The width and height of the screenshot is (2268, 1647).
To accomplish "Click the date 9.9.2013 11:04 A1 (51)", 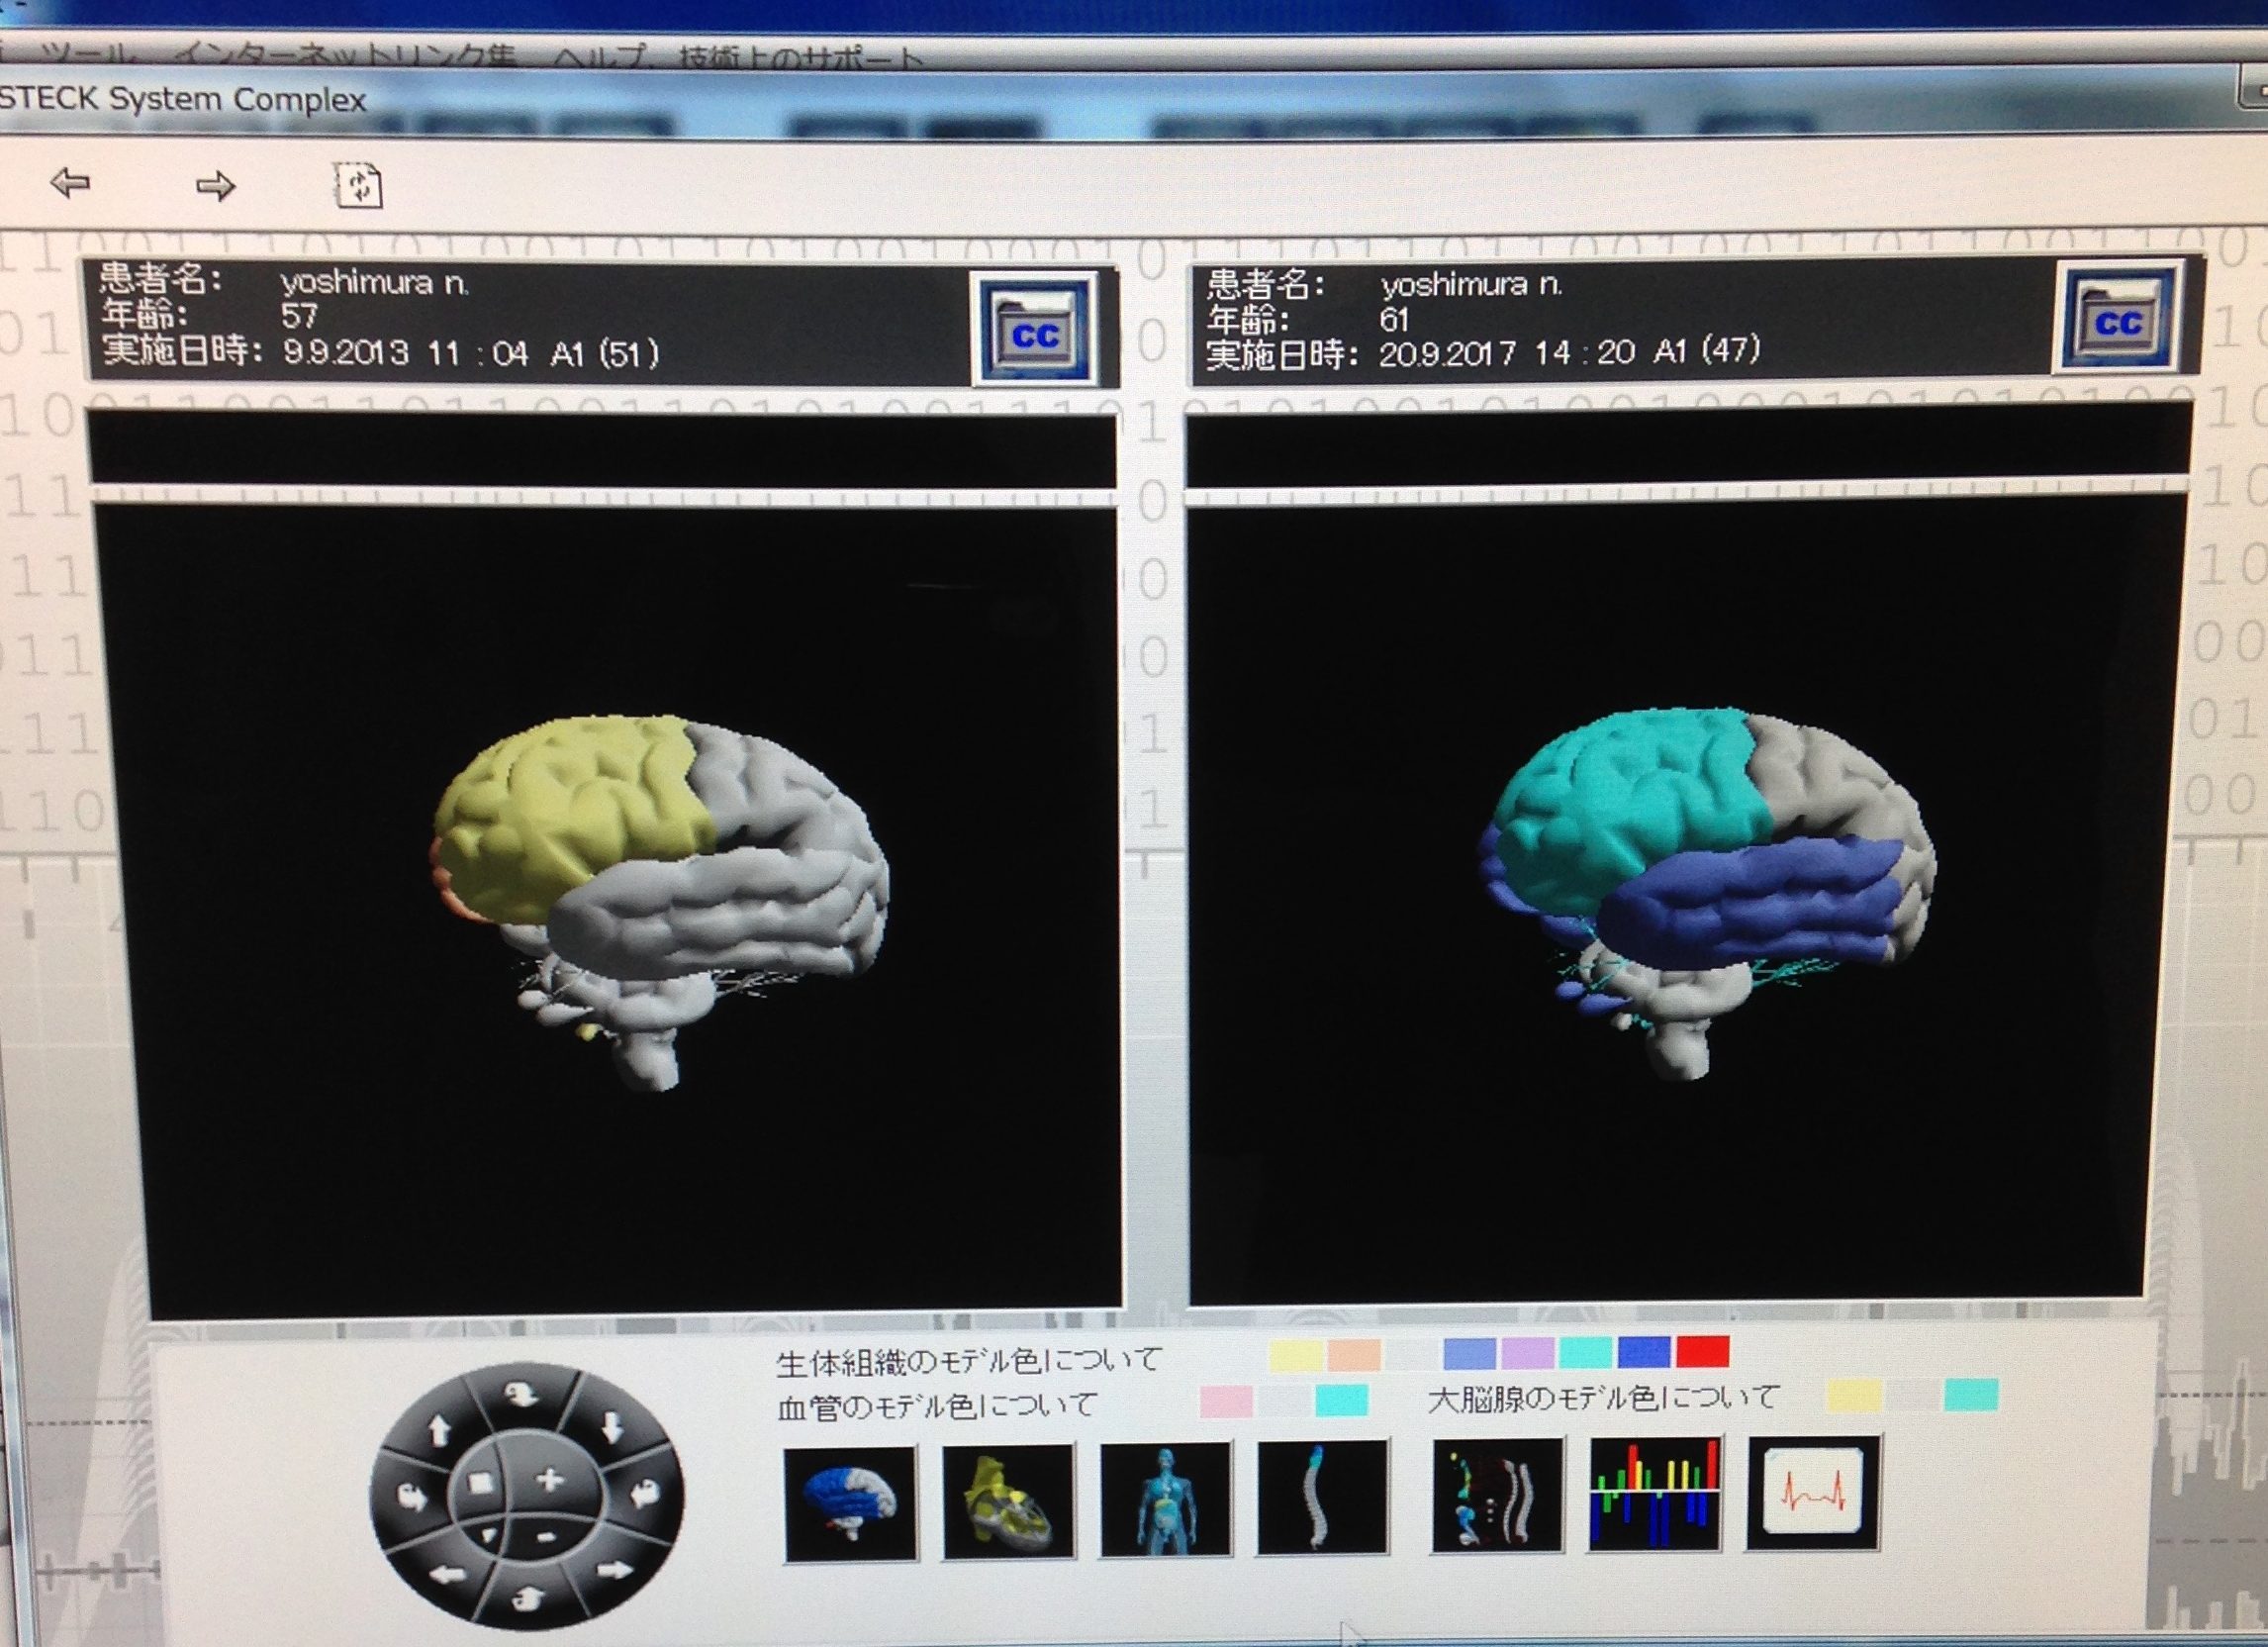I will pos(471,354).
